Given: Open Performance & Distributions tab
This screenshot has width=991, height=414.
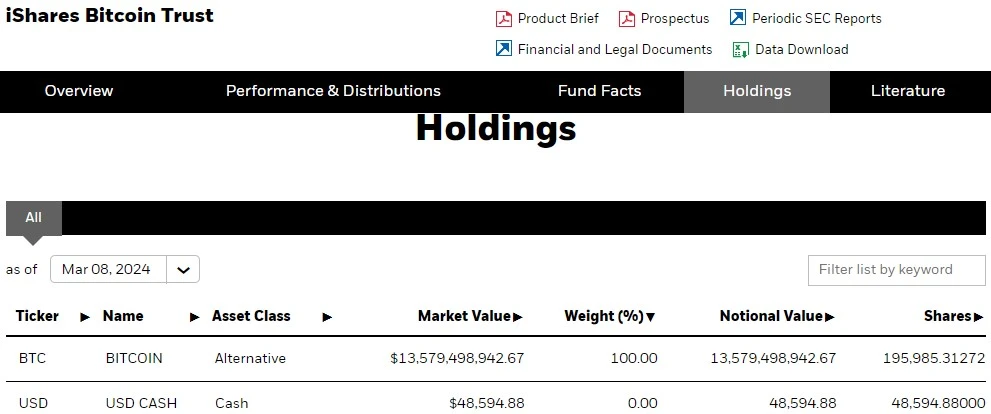Looking at the screenshot, I should point(333,91).
